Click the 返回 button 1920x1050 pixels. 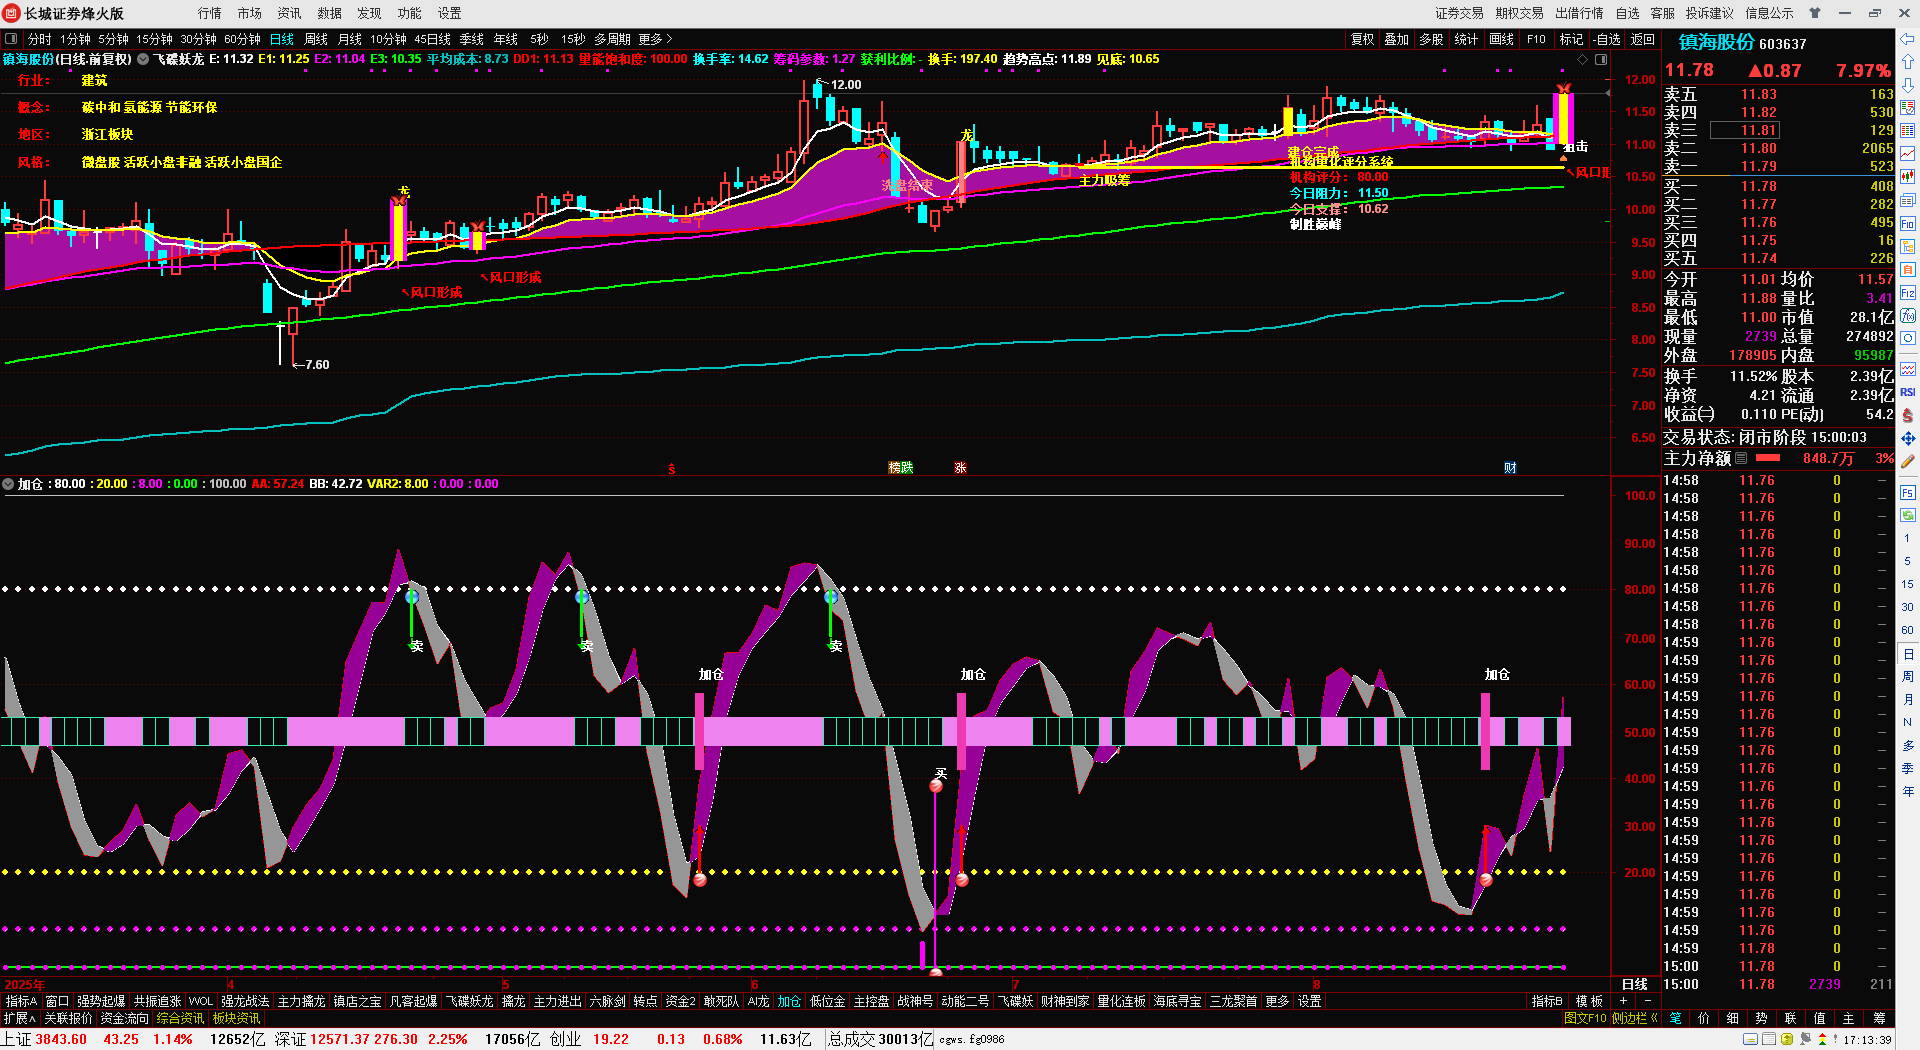click(x=1643, y=39)
